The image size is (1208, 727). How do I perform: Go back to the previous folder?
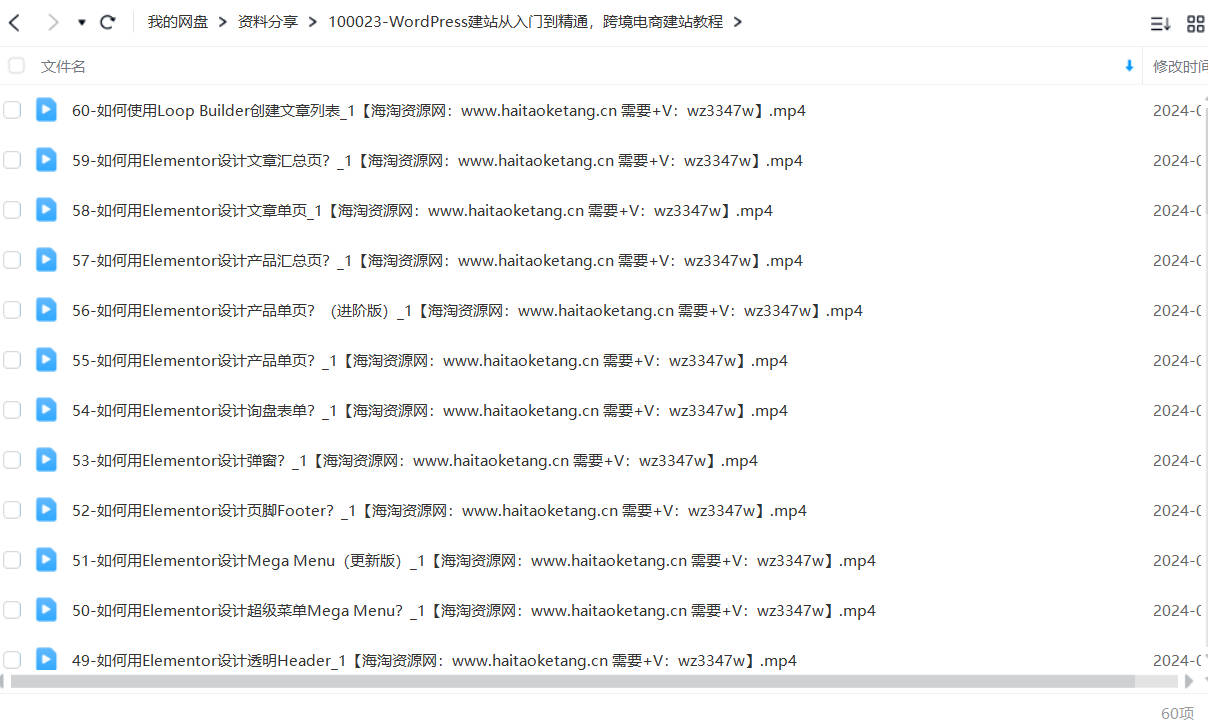point(14,22)
